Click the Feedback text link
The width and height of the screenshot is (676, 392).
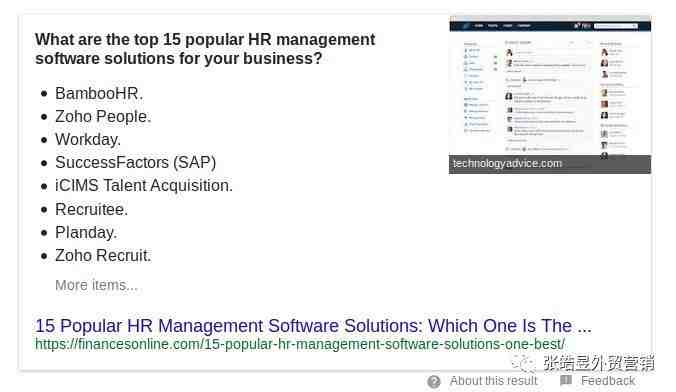[608, 381]
